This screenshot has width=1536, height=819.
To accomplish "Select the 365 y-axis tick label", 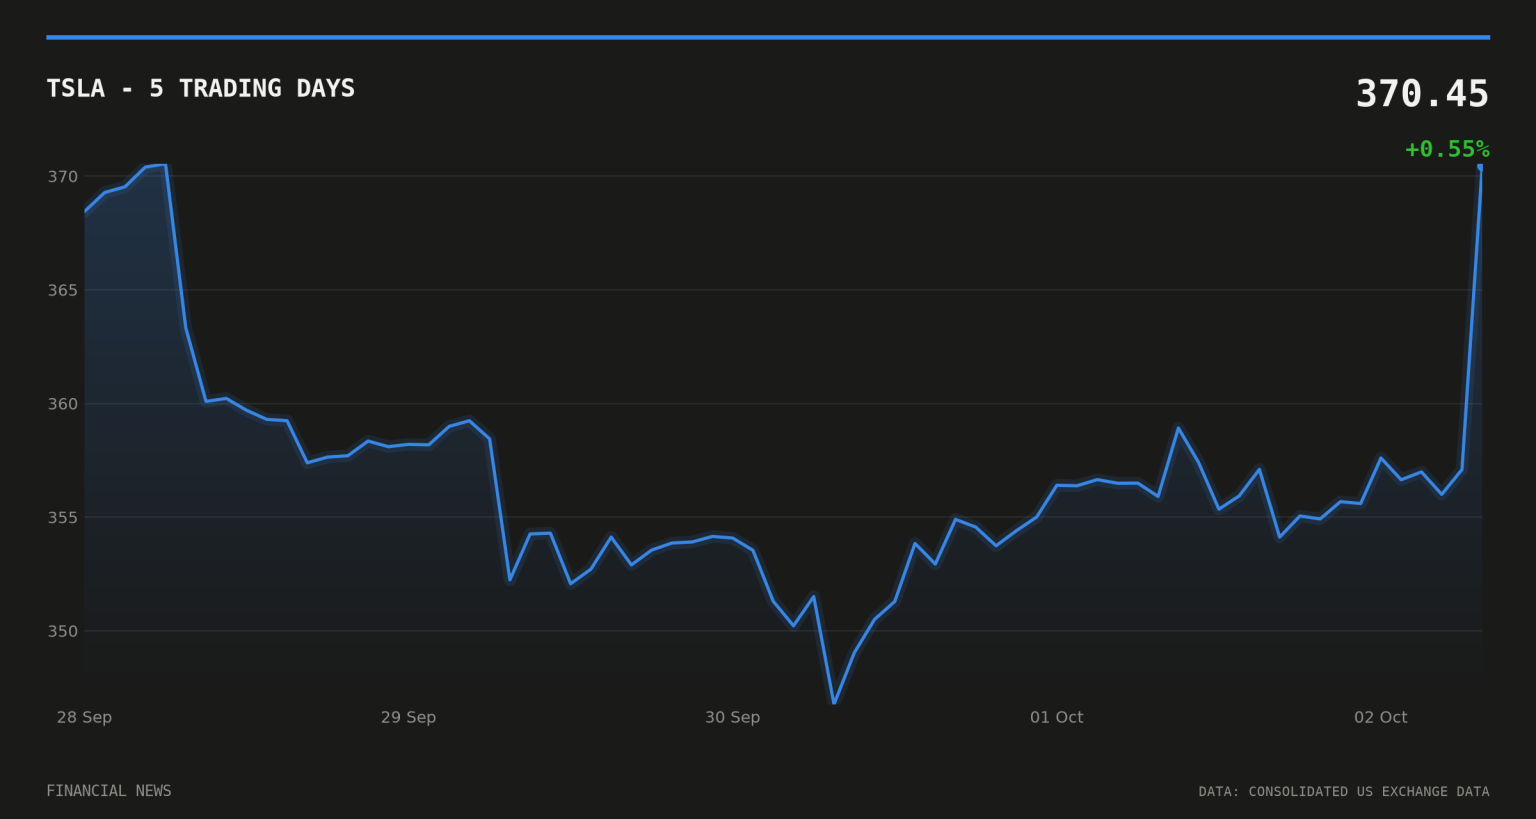I will pos(63,290).
